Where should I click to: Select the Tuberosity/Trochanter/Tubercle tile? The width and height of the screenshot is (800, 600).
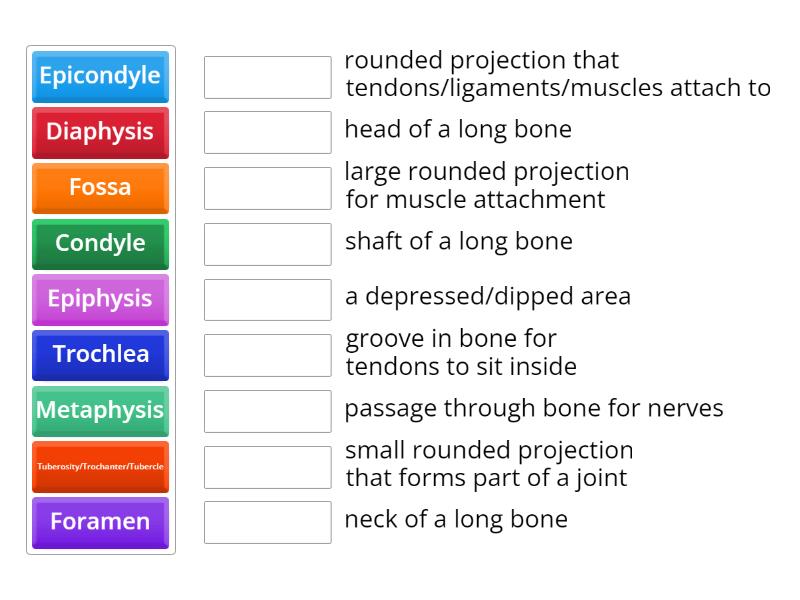100,466
